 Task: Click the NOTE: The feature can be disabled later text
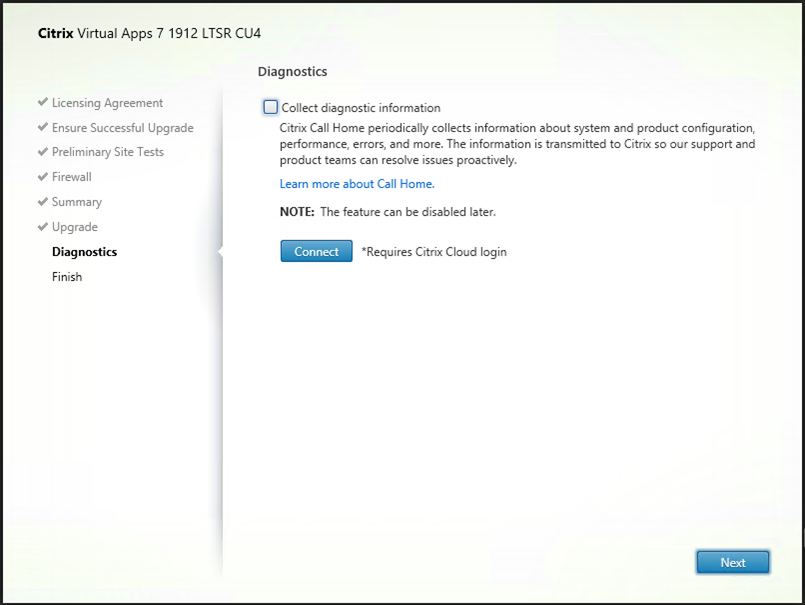point(388,212)
